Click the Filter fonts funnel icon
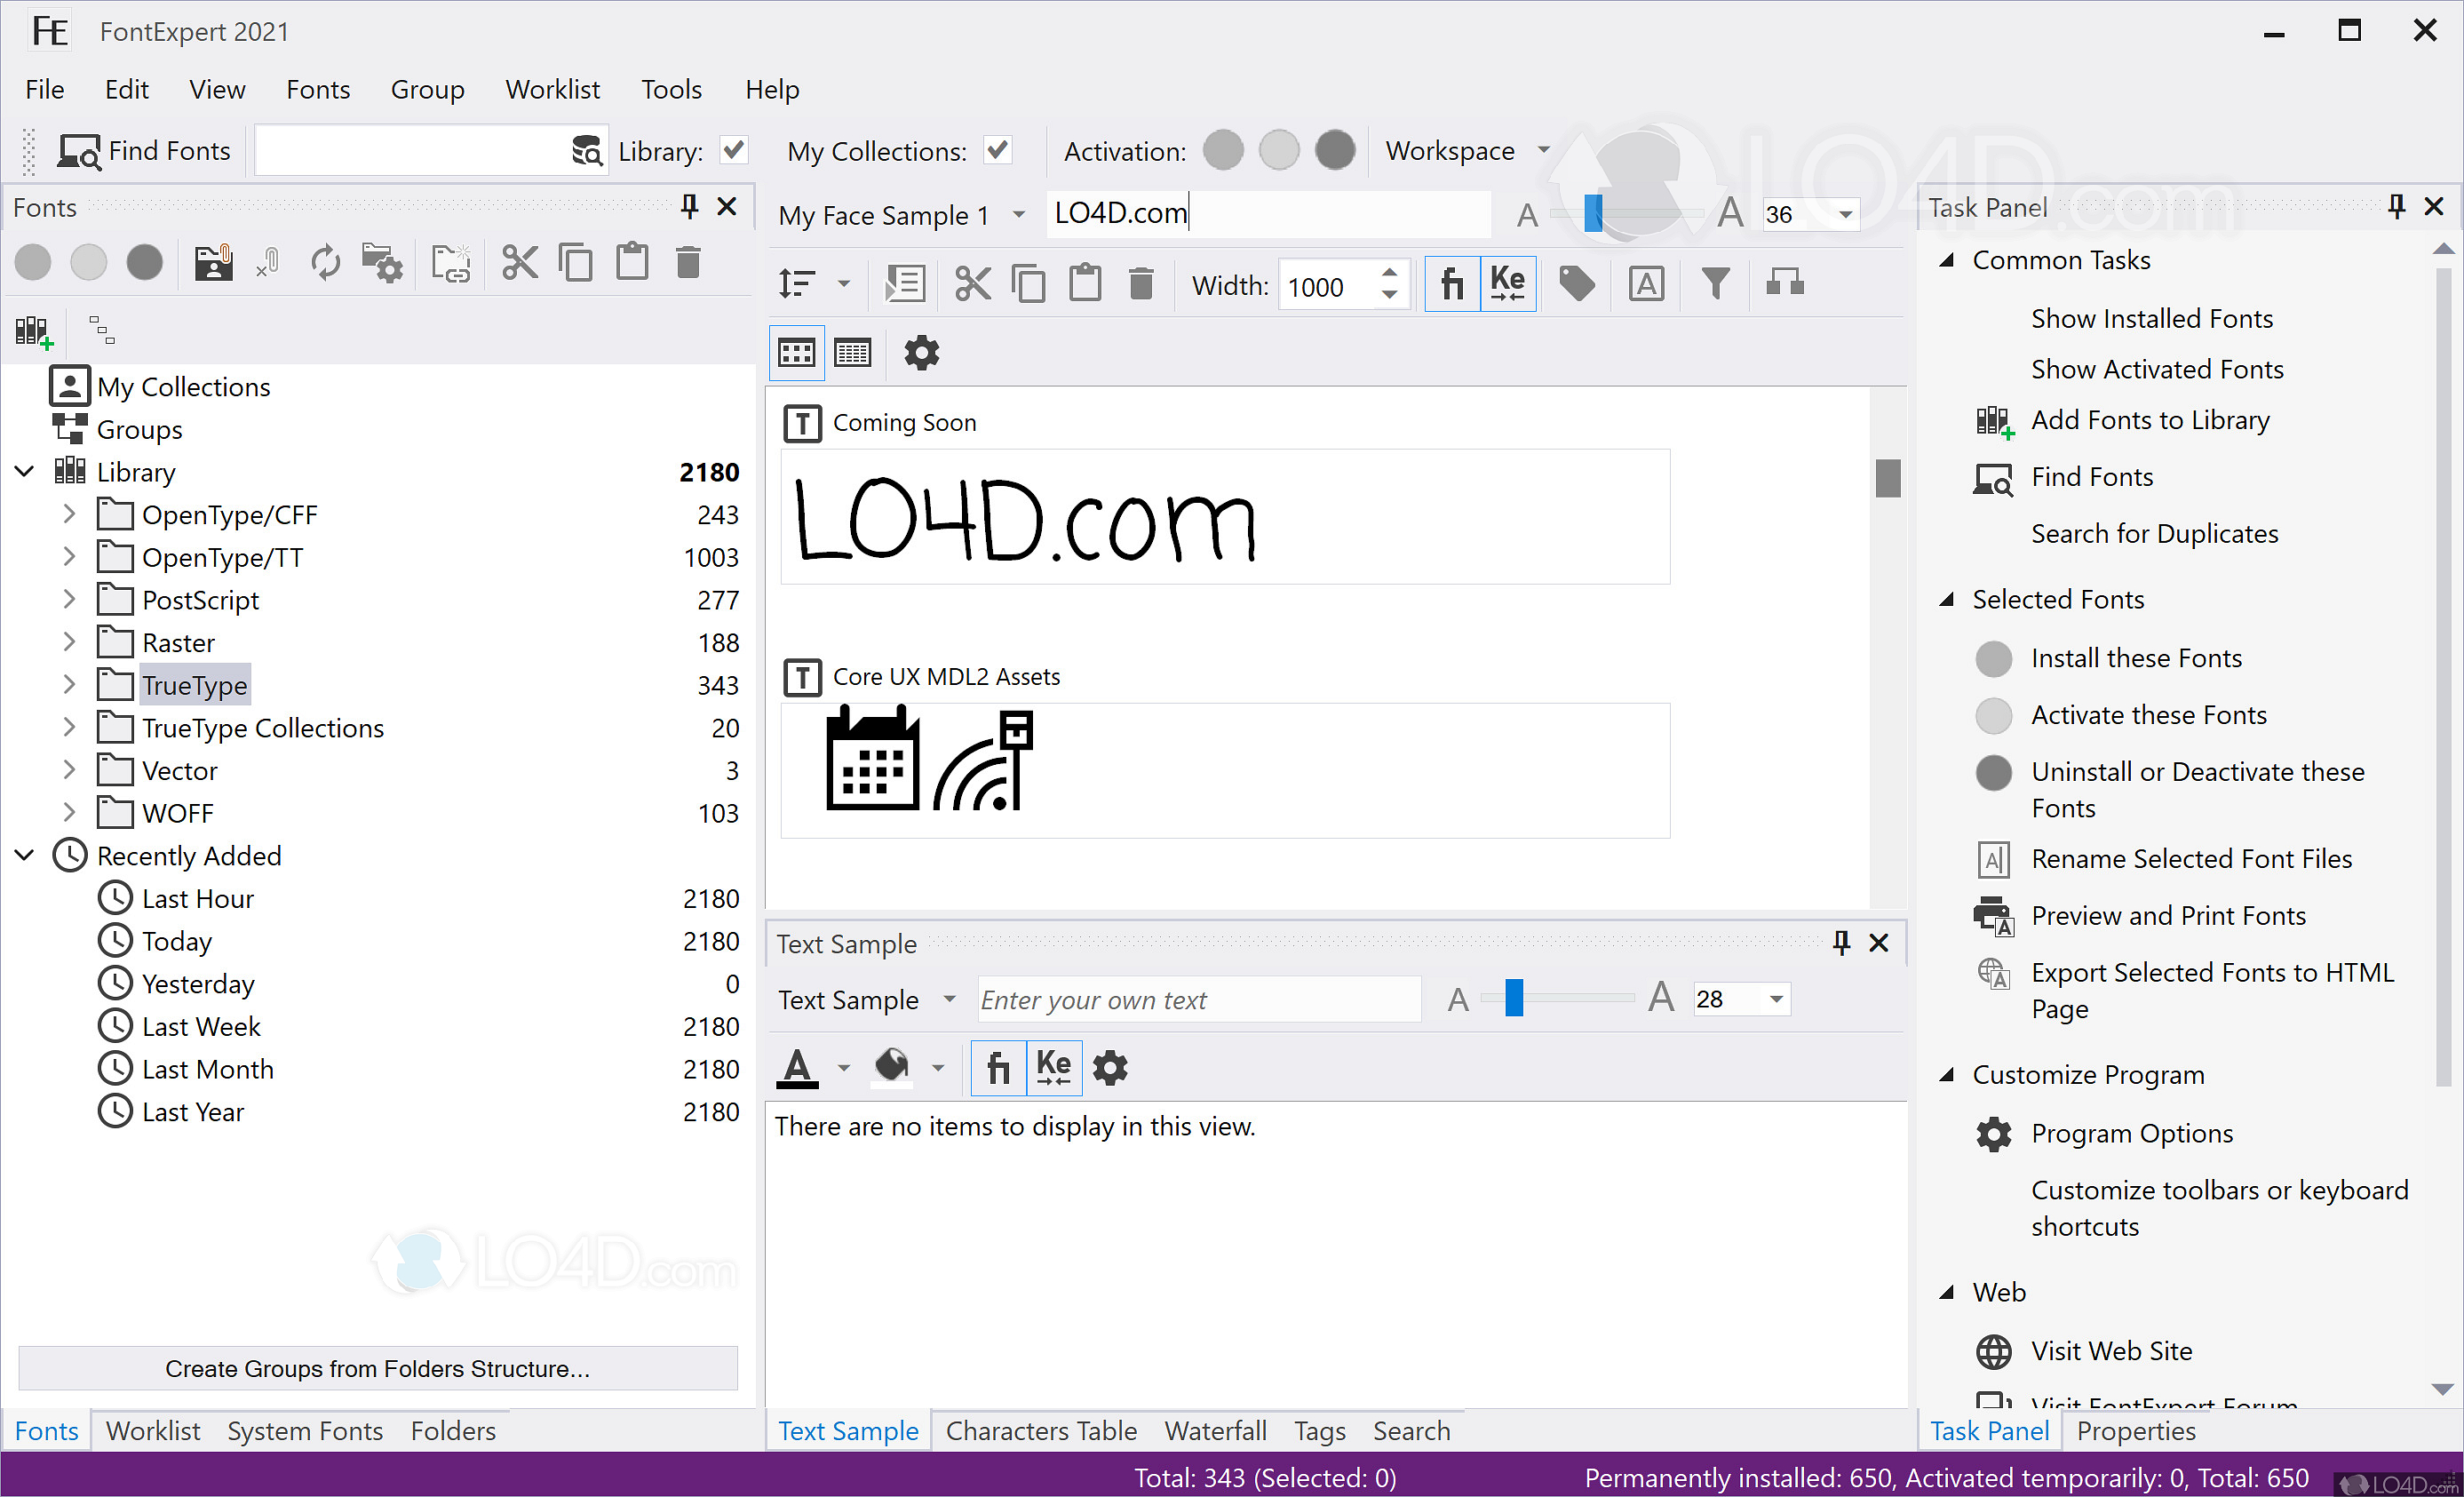 coord(1716,284)
